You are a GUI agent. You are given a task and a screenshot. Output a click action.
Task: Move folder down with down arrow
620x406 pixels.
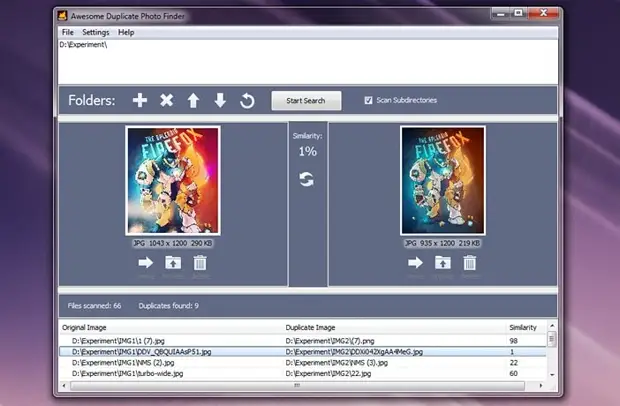(220, 101)
